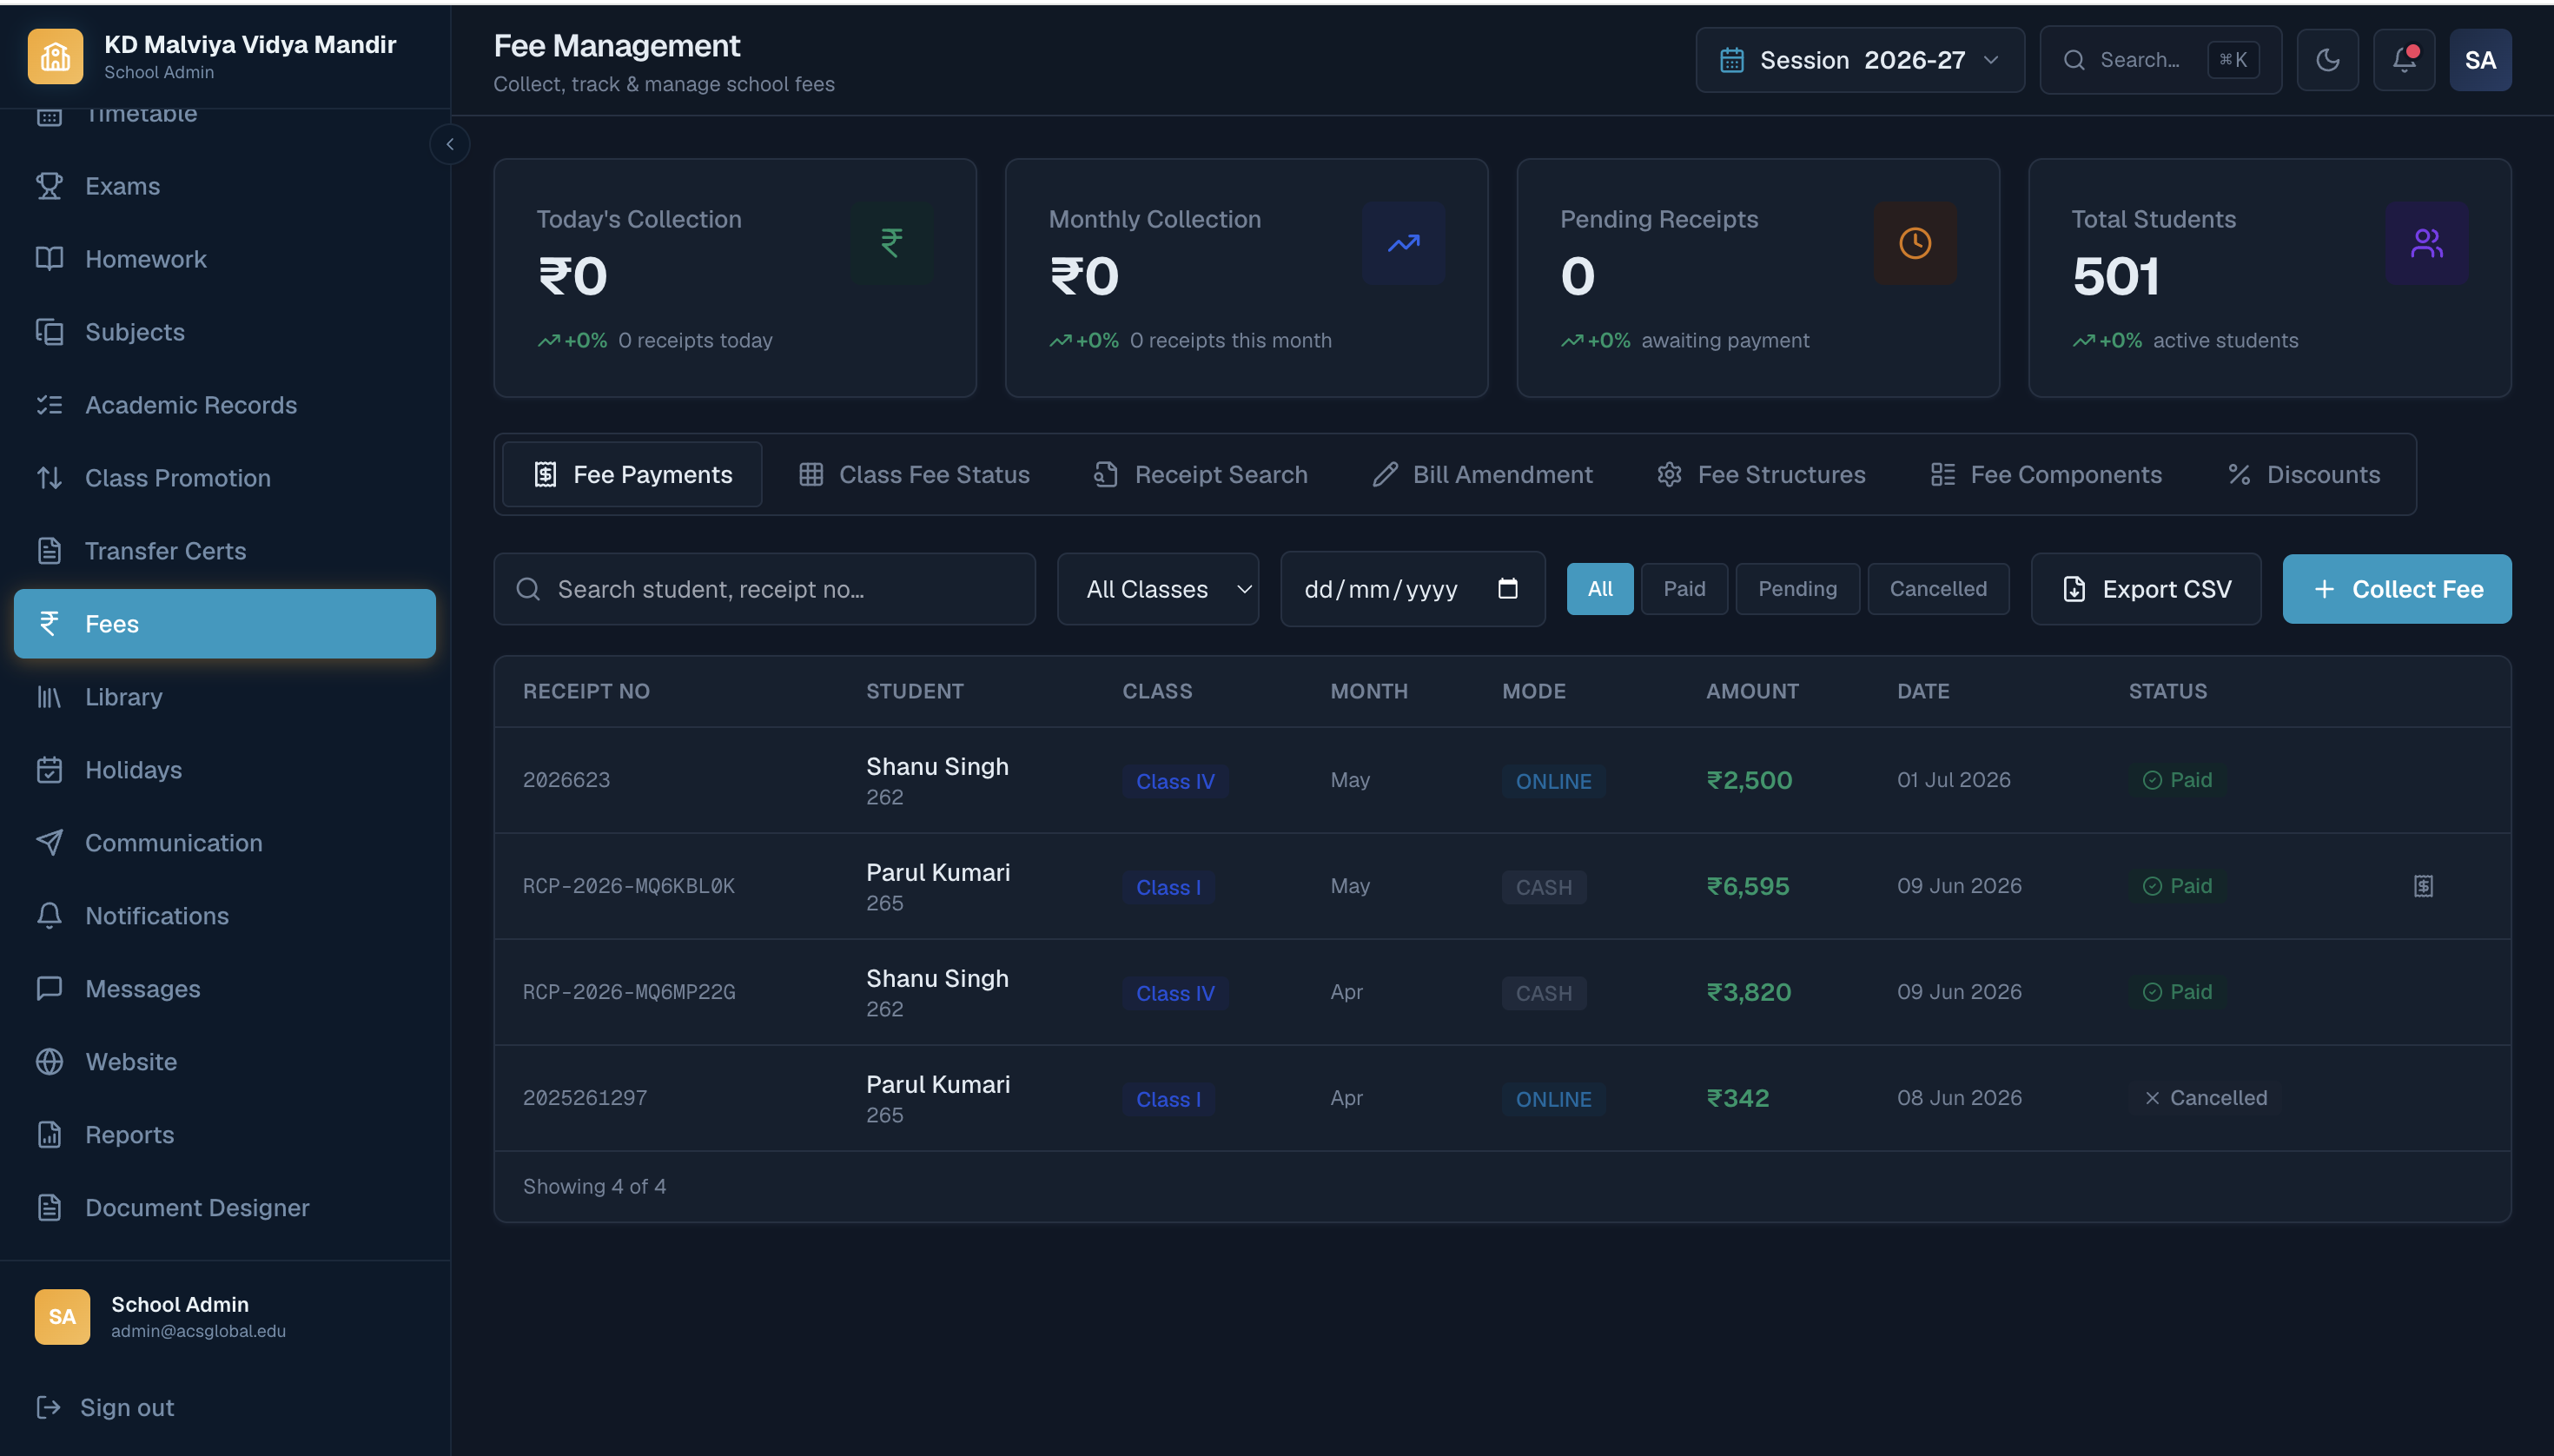Click the RECEIPT NO column header
This screenshot has height=1456, width=2554.
tap(586, 691)
